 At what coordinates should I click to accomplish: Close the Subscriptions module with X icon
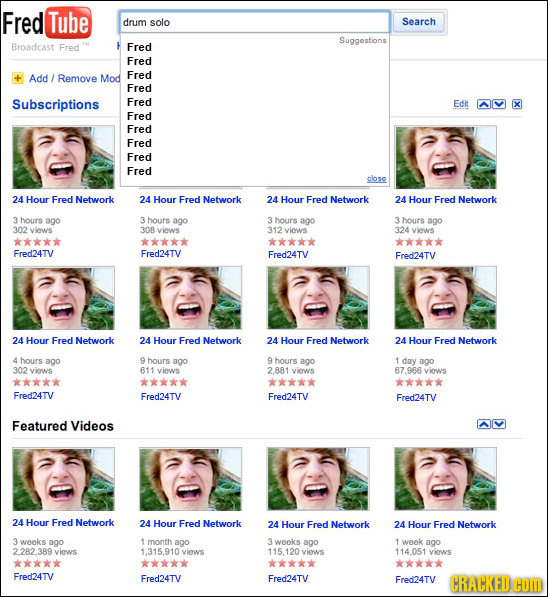pyautogui.click(x=516, y=104)
